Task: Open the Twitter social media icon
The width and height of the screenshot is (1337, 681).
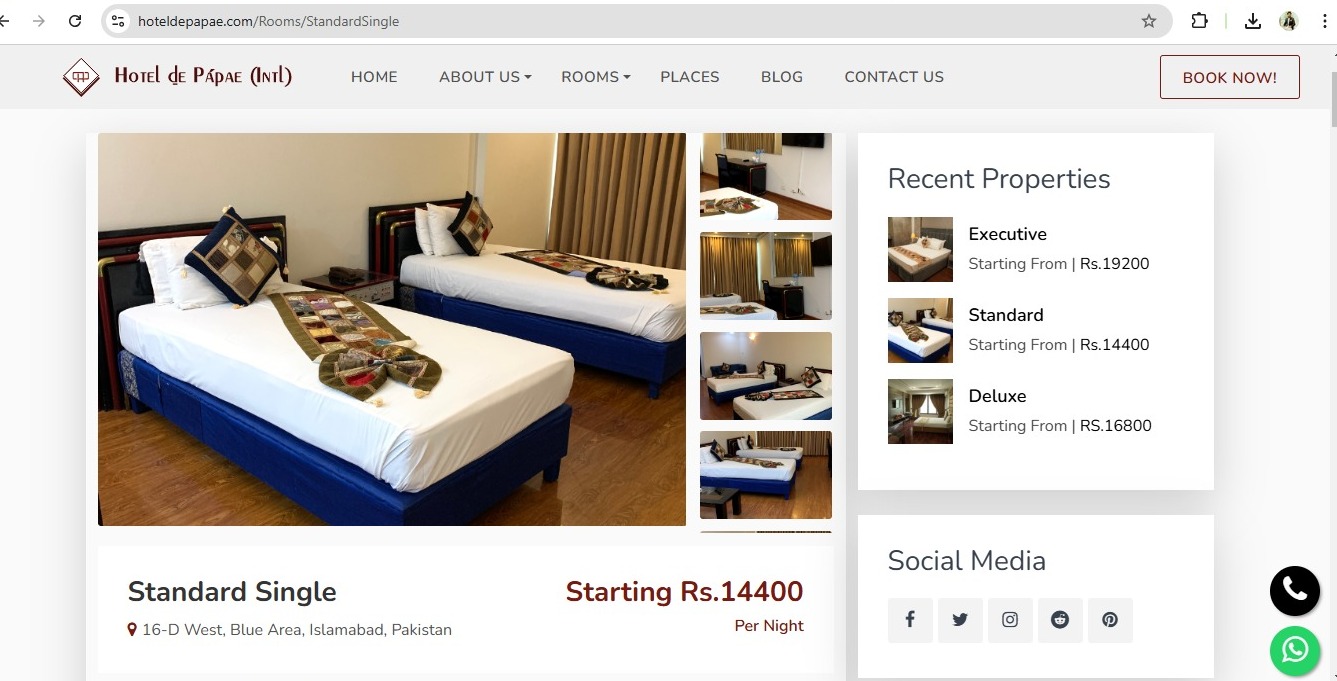Action: tap(960, 620)
